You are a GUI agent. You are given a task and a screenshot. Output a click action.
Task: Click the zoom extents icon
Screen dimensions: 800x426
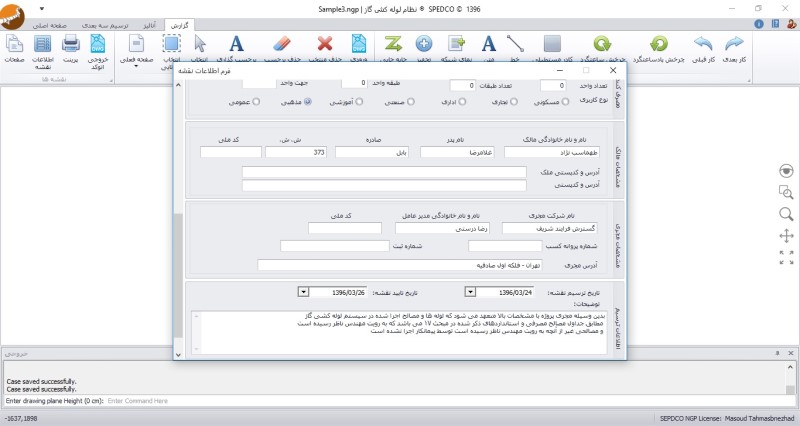pos(786,257)
